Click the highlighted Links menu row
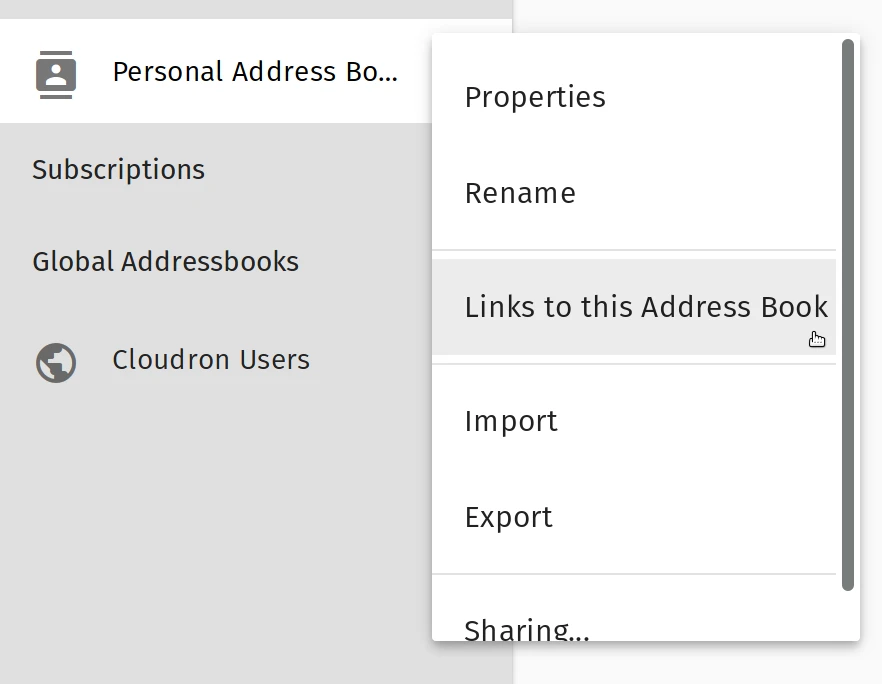This screenshot has height=684, width=882. tap(645, 307)
